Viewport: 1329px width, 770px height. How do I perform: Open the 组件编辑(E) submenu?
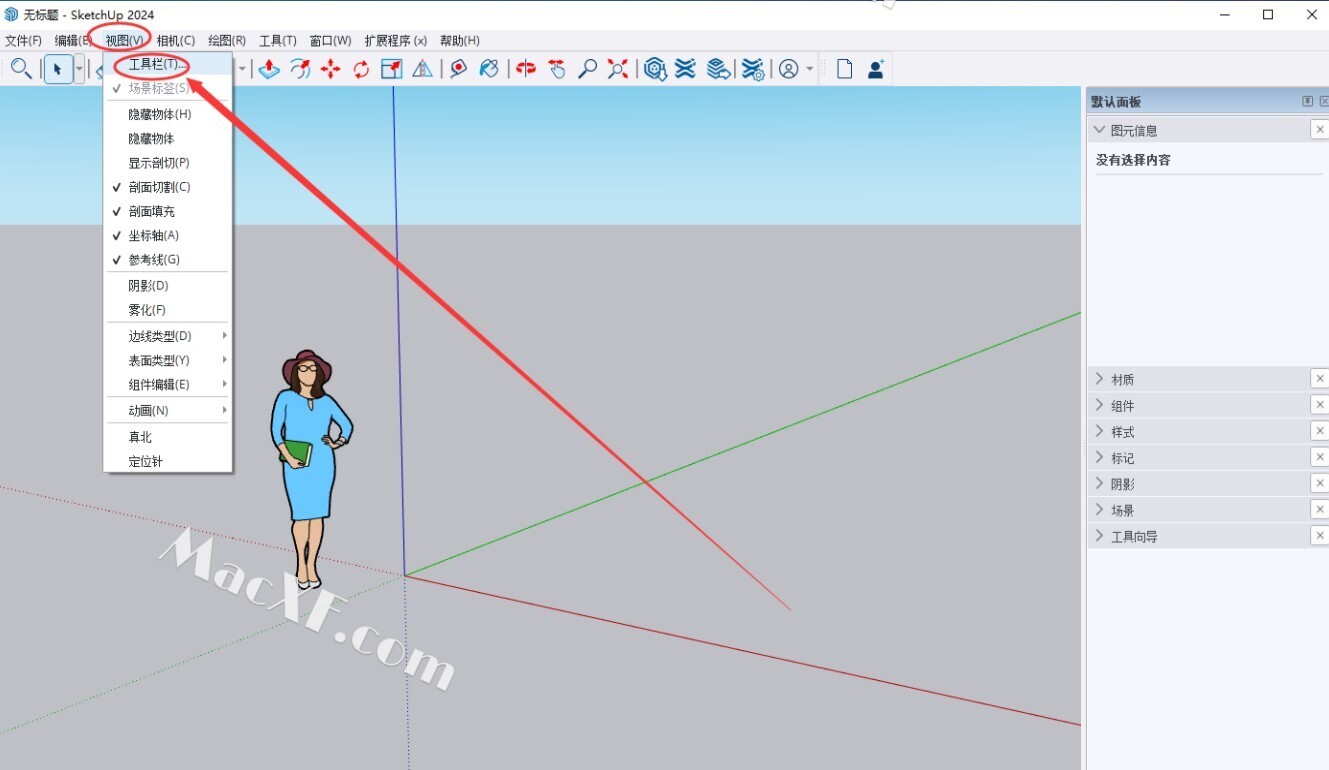168,384
